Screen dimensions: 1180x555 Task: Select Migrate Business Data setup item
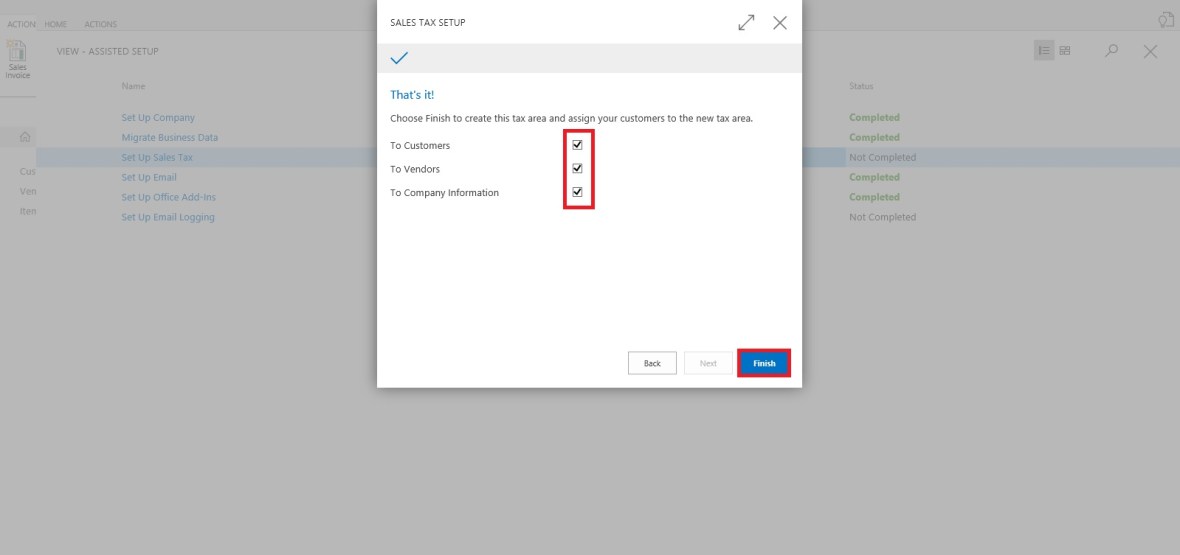169,138
